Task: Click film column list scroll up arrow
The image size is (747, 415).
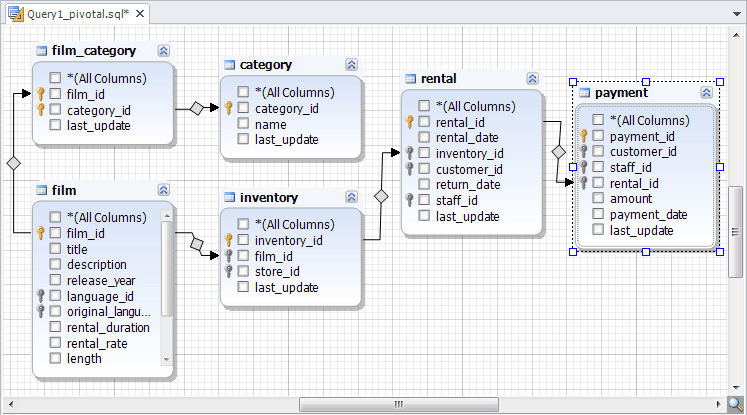Action: tap(166, 216)
